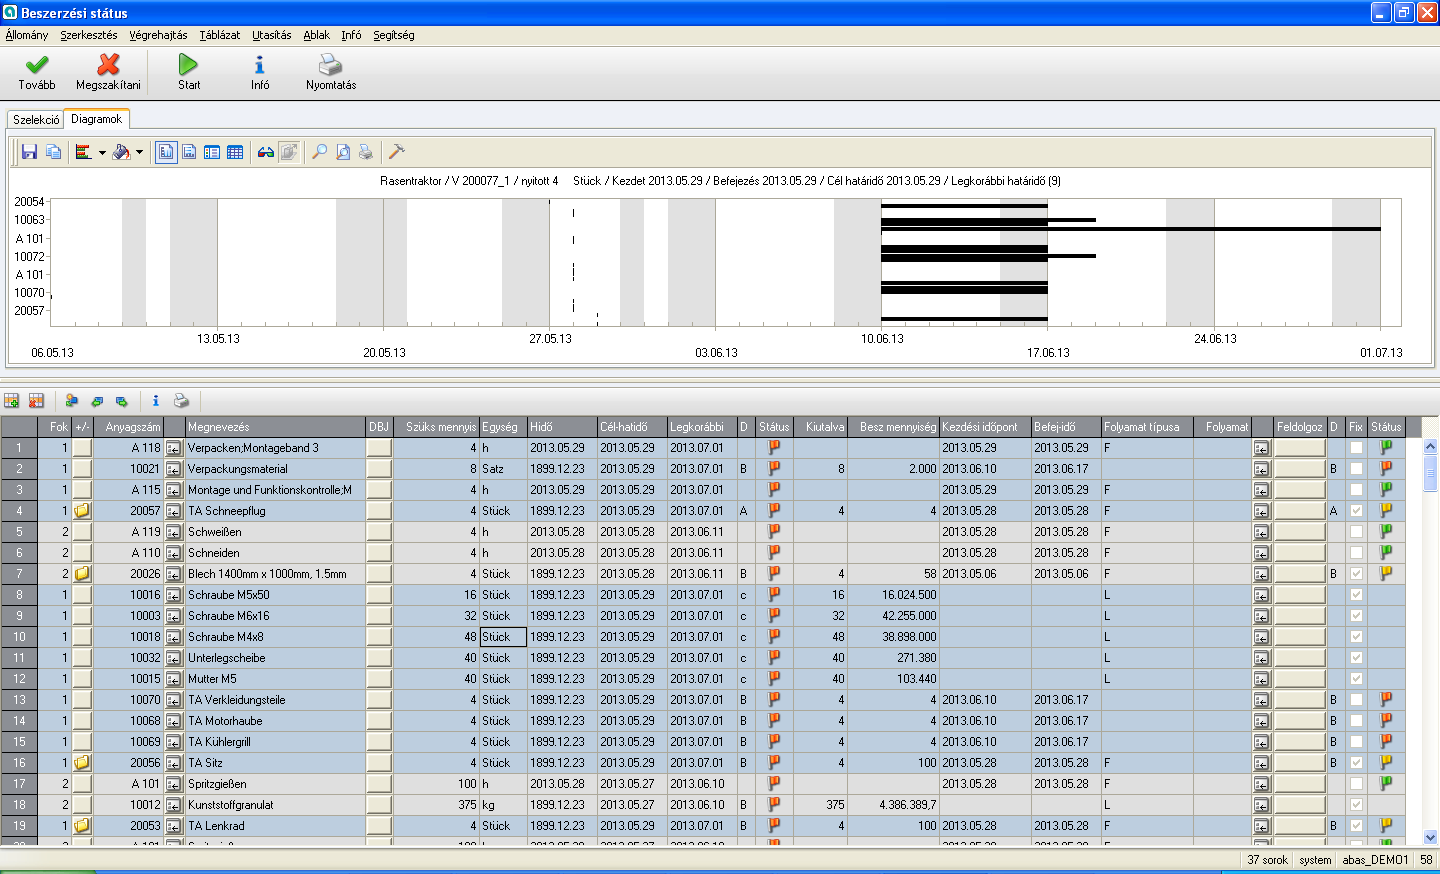Sort by the Megnevezés column header

coord(275,427)
